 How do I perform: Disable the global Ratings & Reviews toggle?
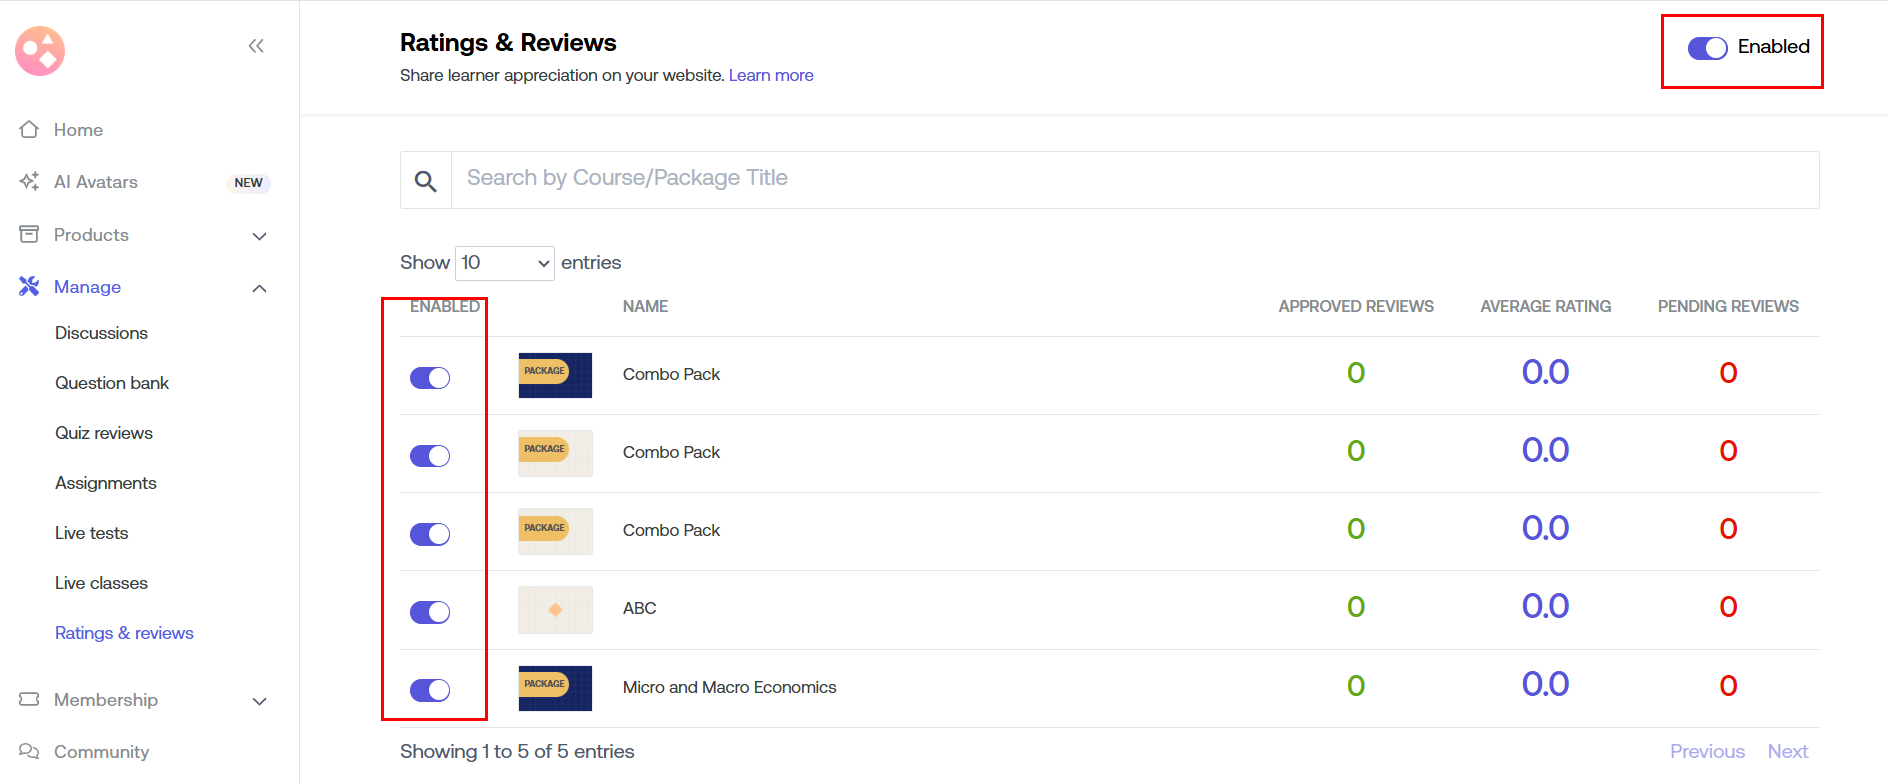point(1707,48)
